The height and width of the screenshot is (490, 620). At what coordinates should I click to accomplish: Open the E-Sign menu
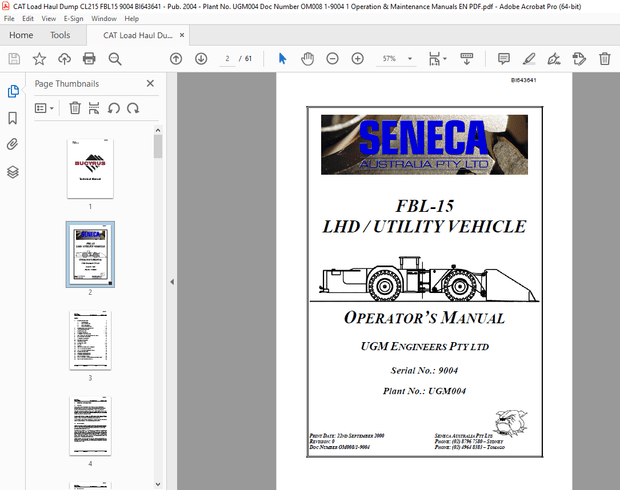coord(74,19)
